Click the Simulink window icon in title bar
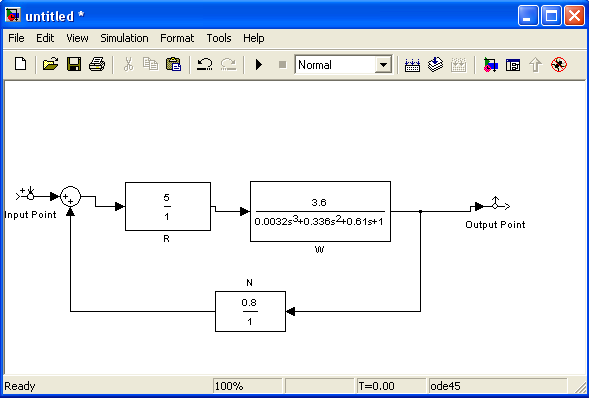 13,15
